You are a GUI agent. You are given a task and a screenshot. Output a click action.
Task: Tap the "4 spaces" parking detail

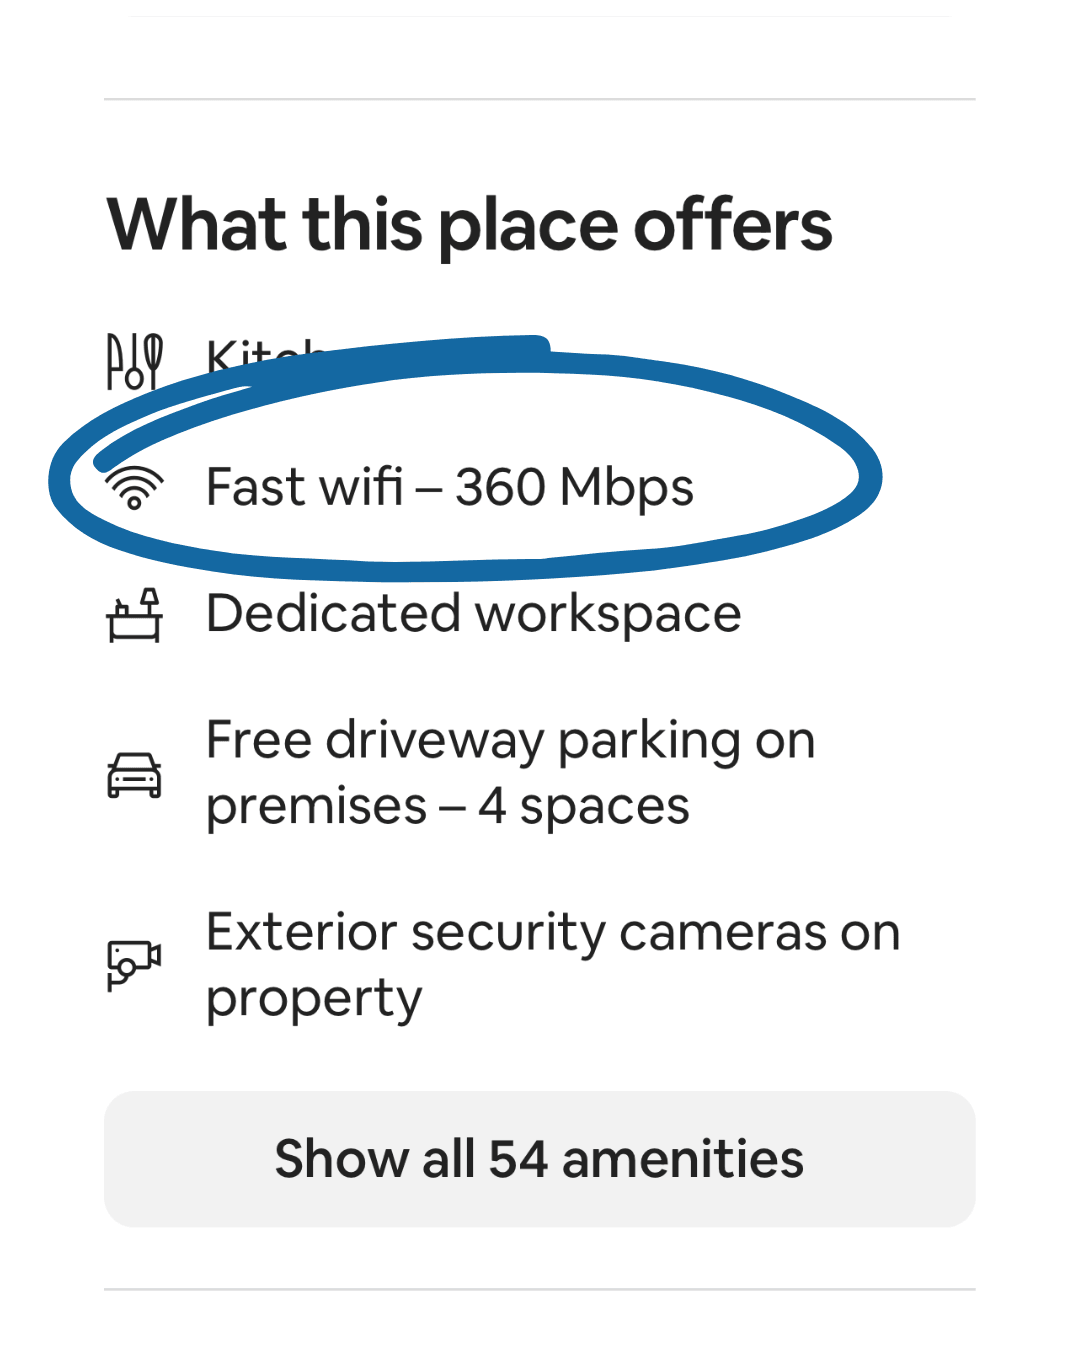click(x=584, y=806)
